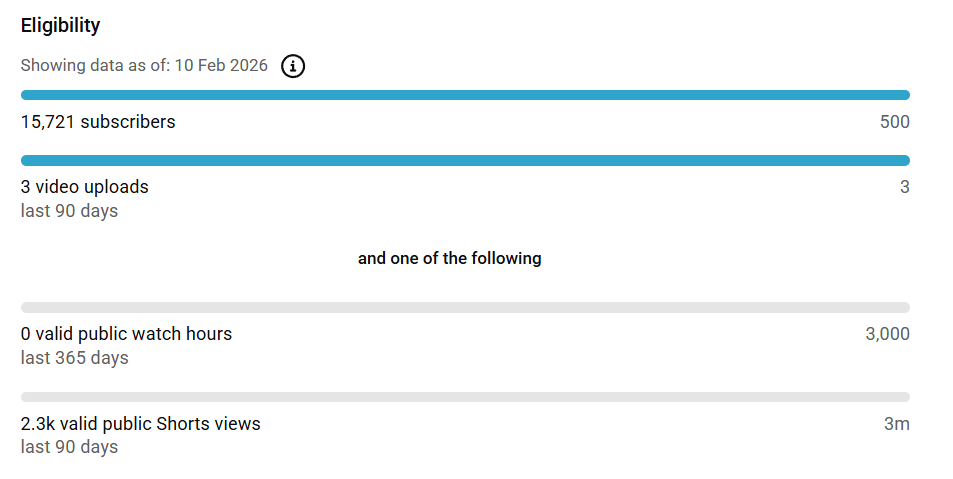Select the 2.3k valid public Shorts views label
Viewport: 953px width, 479px height.
140,424
